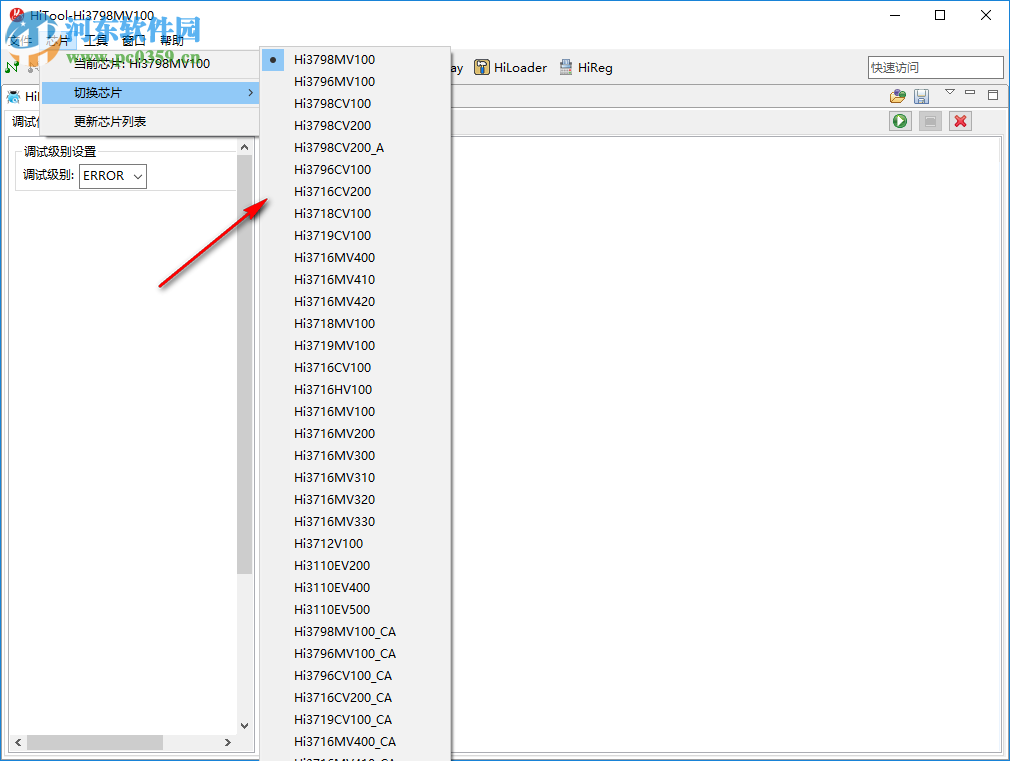The width and height of the screenshot is (1010, 761).
Task: Select the debug view tab with bug icon
Action: [x=23, y=97]
